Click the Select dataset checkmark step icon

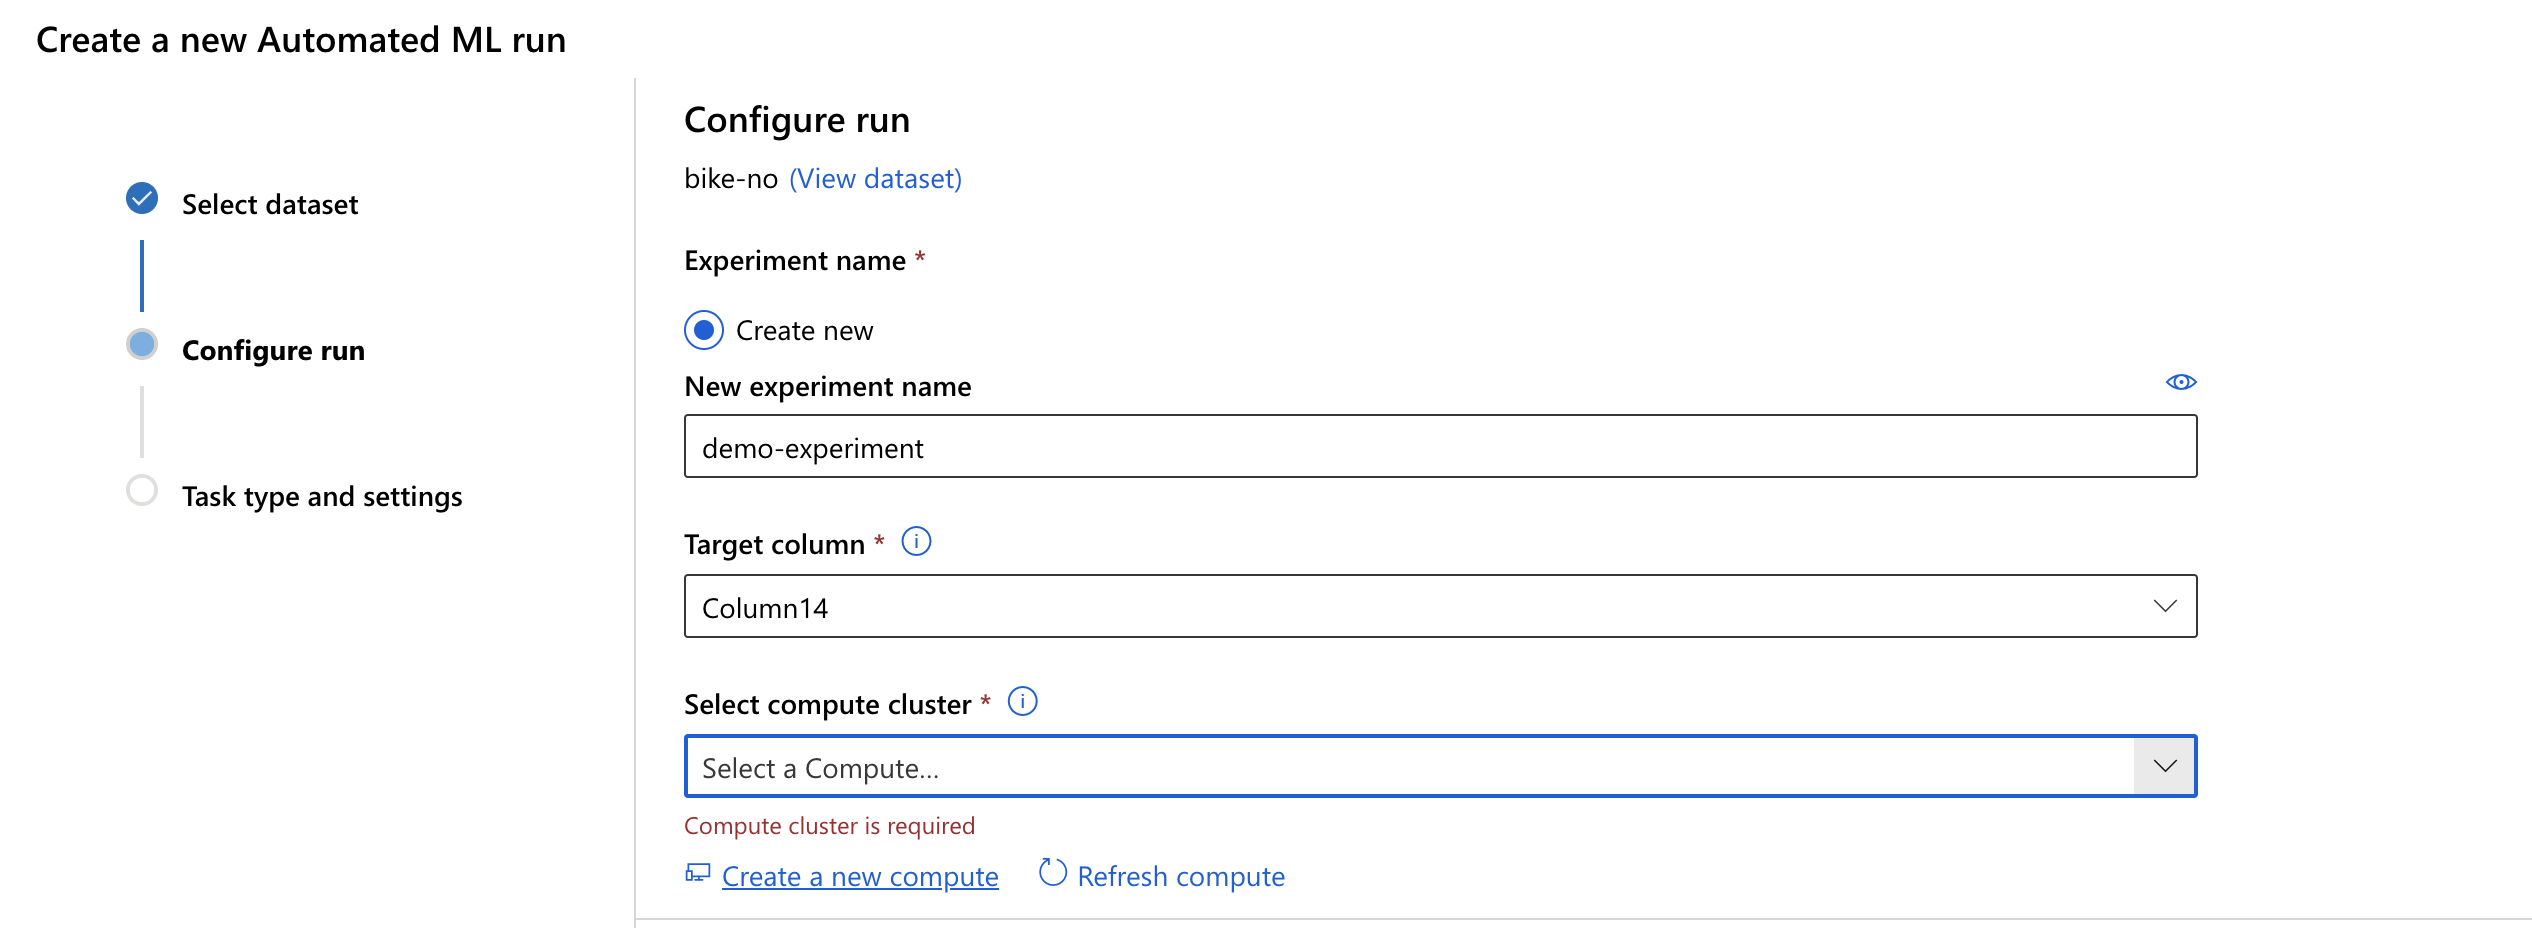142,199
